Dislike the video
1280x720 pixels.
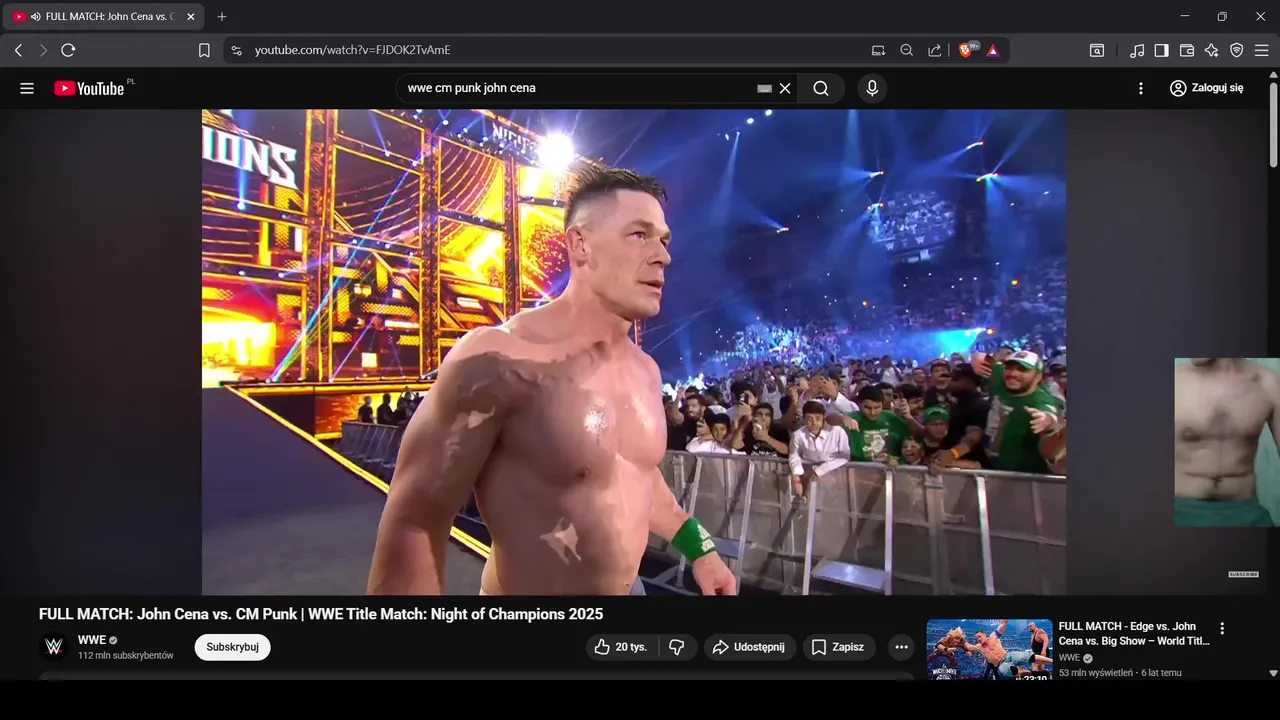point(677,647)
